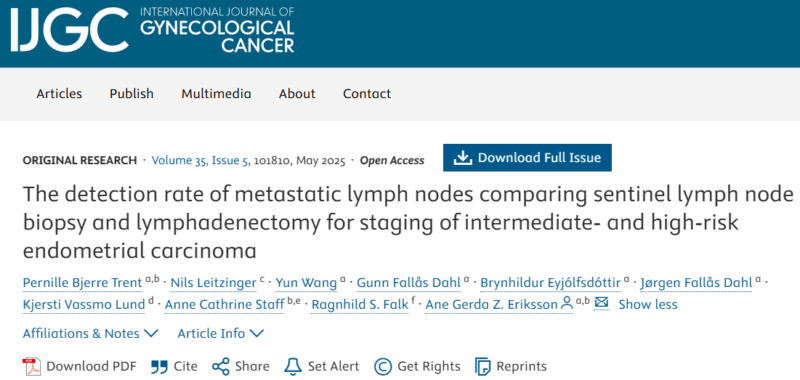This screenshot has height=380, width=800.
Task: Open the Multimedia menu item
Action: 216,94
